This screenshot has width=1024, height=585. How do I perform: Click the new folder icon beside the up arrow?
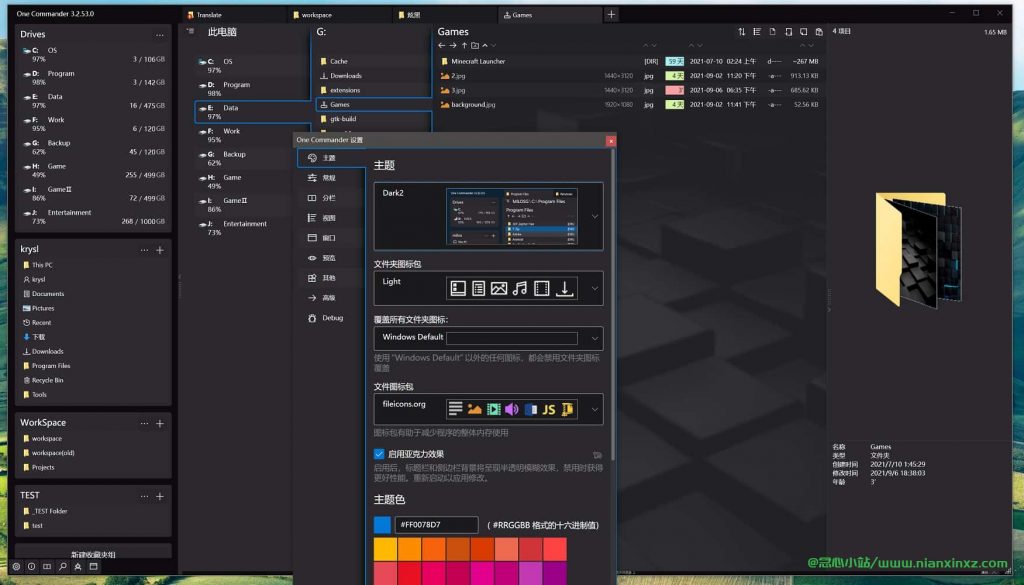475,46
